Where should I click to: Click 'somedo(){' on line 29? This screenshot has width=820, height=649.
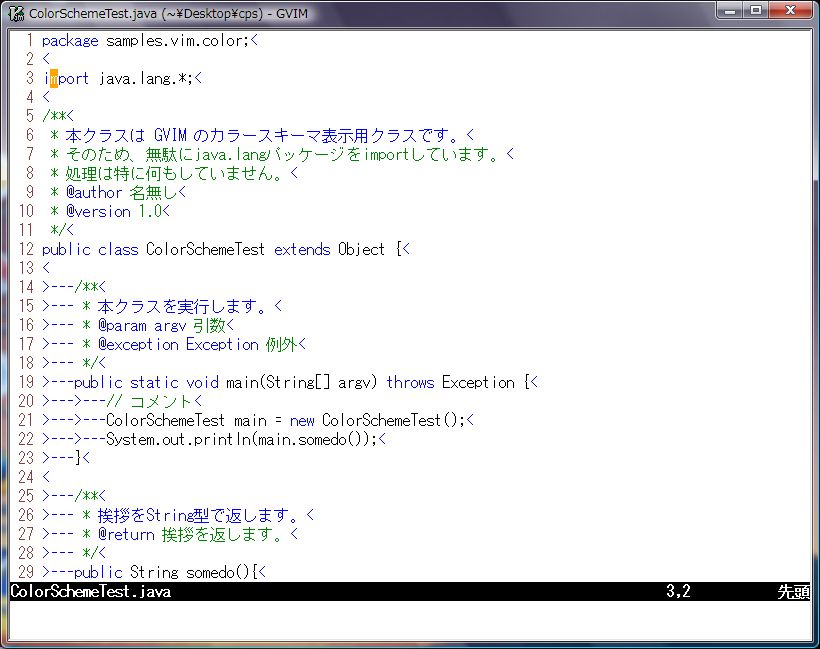[x=222, y=572]
